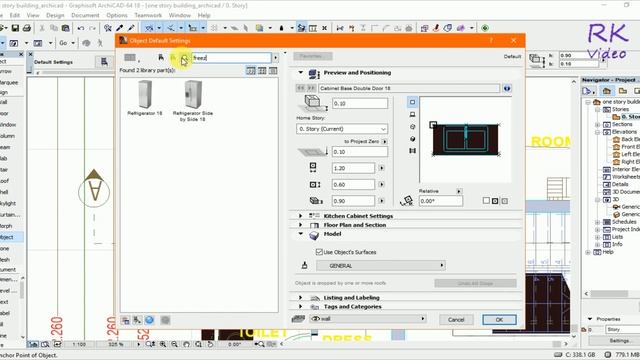Expand the Floor Plan and Section panel

(x=301, y=225)
